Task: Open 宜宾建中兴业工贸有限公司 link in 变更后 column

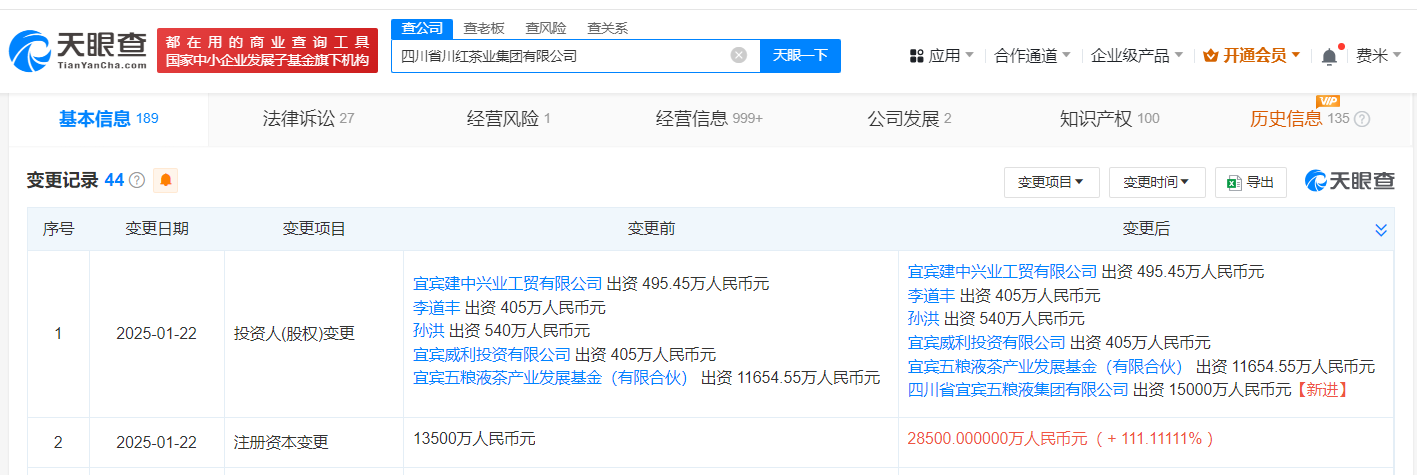Action: tap(1002, 271)
